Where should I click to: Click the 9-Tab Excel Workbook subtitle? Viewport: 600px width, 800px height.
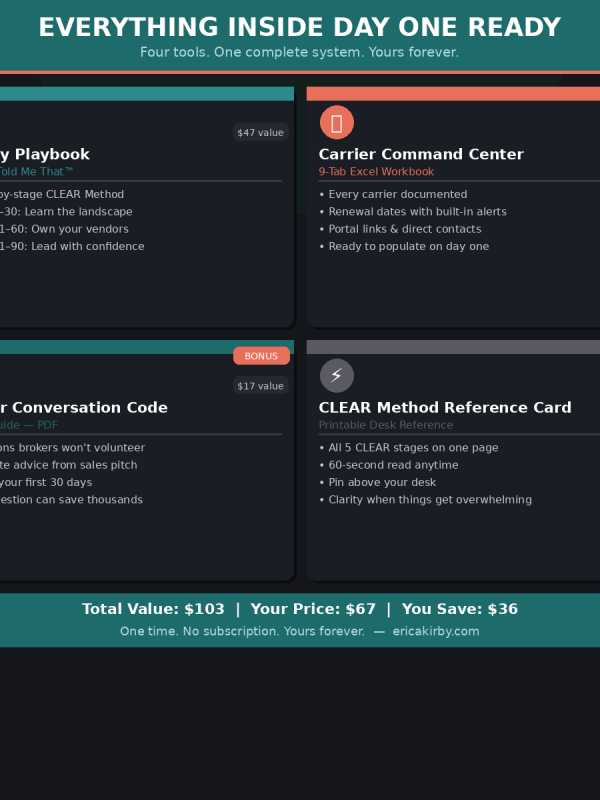point(376,172)
